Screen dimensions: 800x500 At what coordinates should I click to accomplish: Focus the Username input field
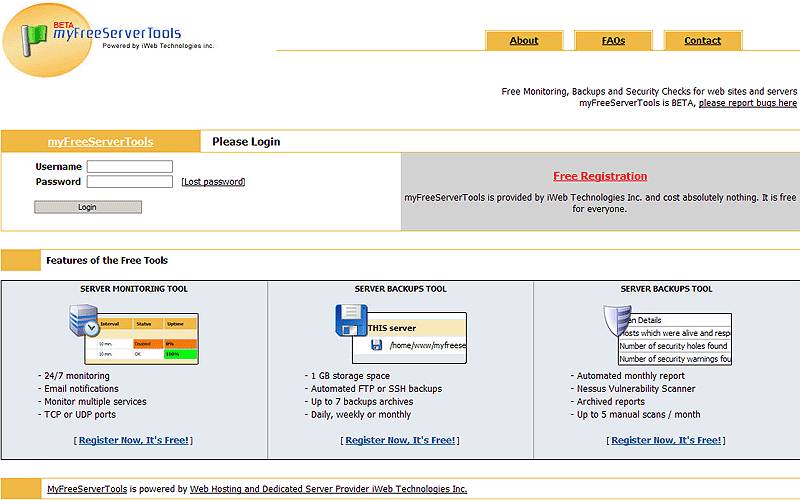[x=130, y=166]
